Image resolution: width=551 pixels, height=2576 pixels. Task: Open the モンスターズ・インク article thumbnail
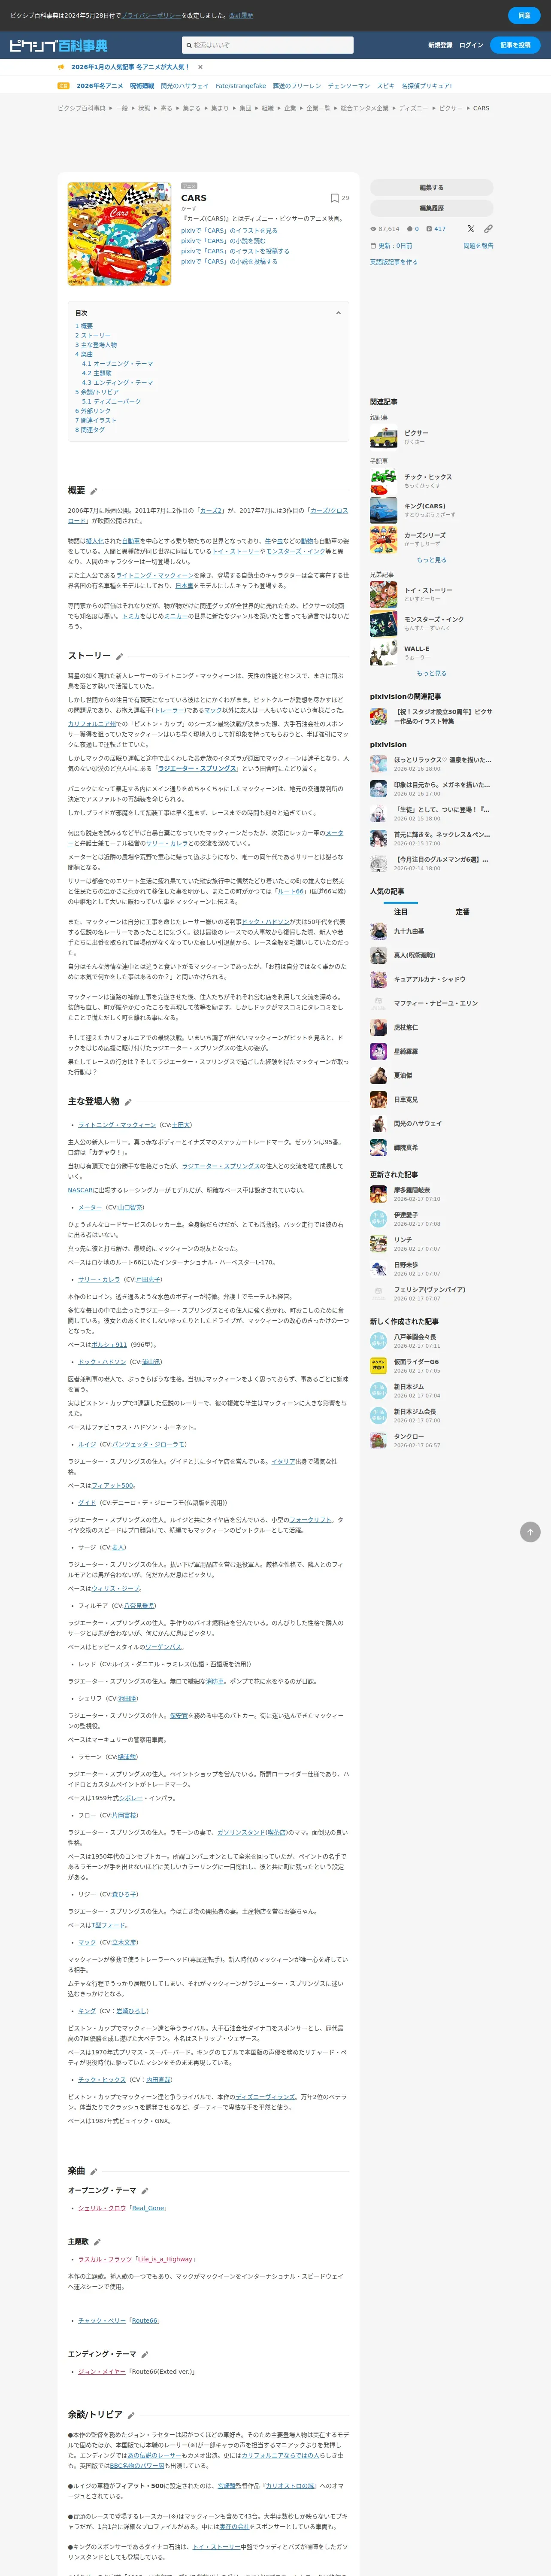tap(383, 623)
